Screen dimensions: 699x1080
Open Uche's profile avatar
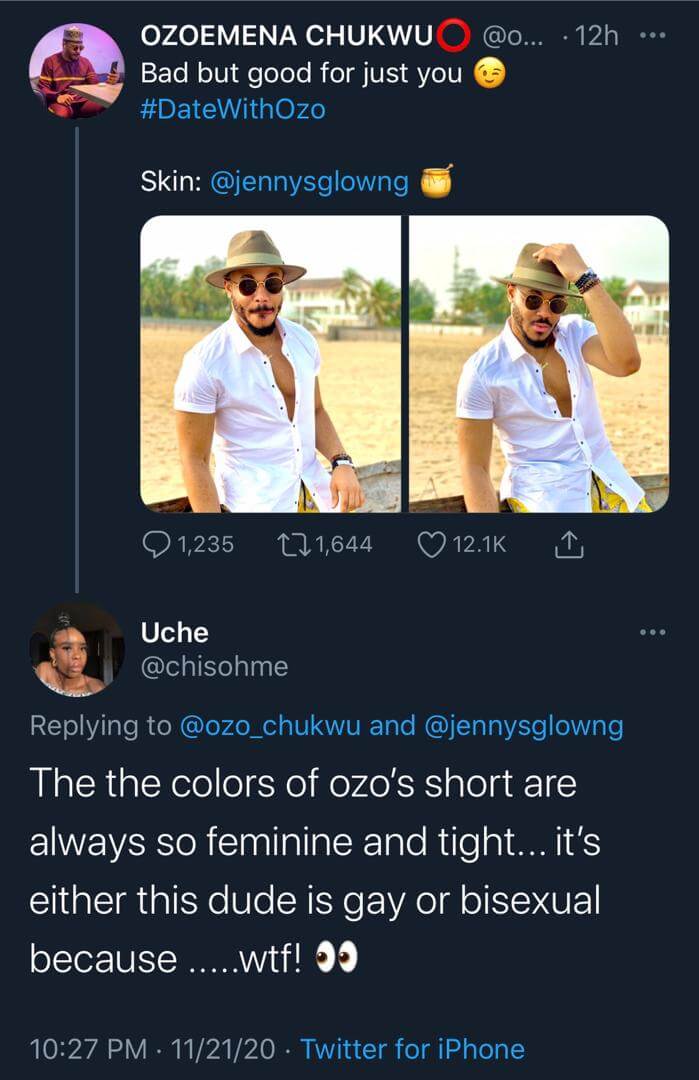[76, 650]
